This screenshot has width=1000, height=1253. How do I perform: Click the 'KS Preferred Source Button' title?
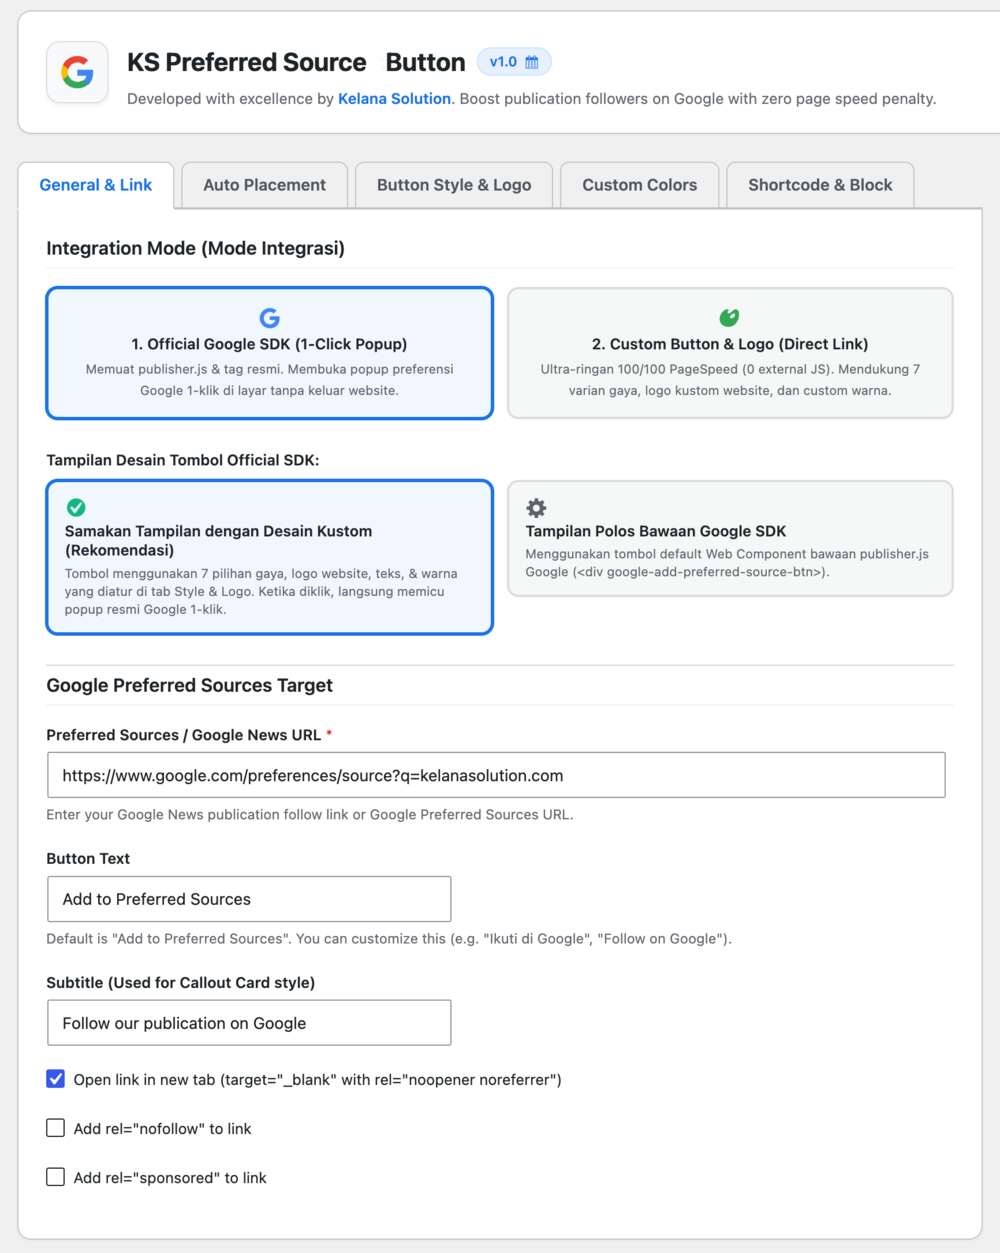(296, 62)
